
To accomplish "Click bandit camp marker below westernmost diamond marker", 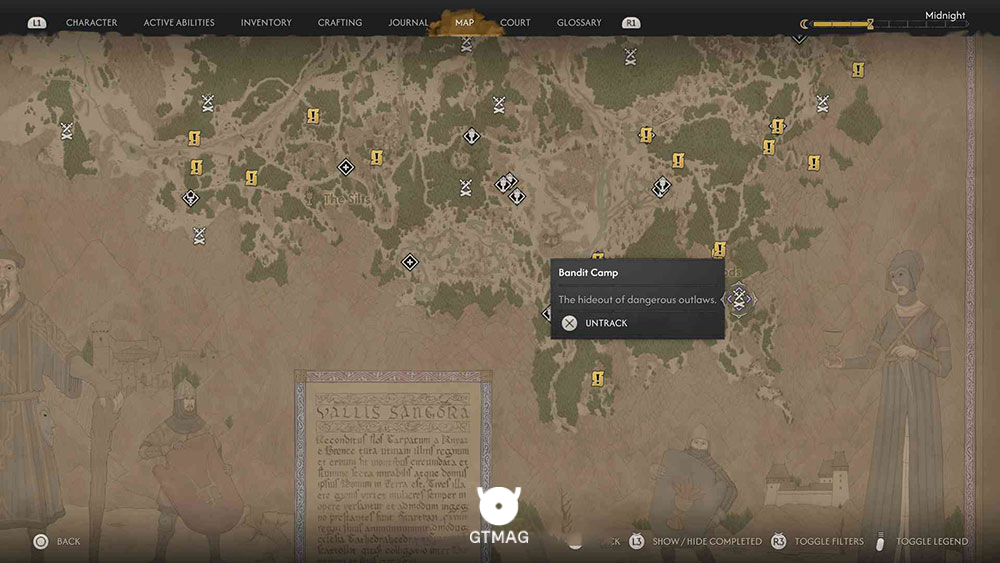I will pos(199,236).
